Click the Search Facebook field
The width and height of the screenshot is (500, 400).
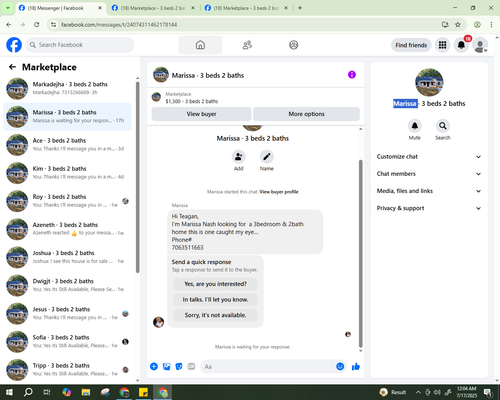click(80, 45)
